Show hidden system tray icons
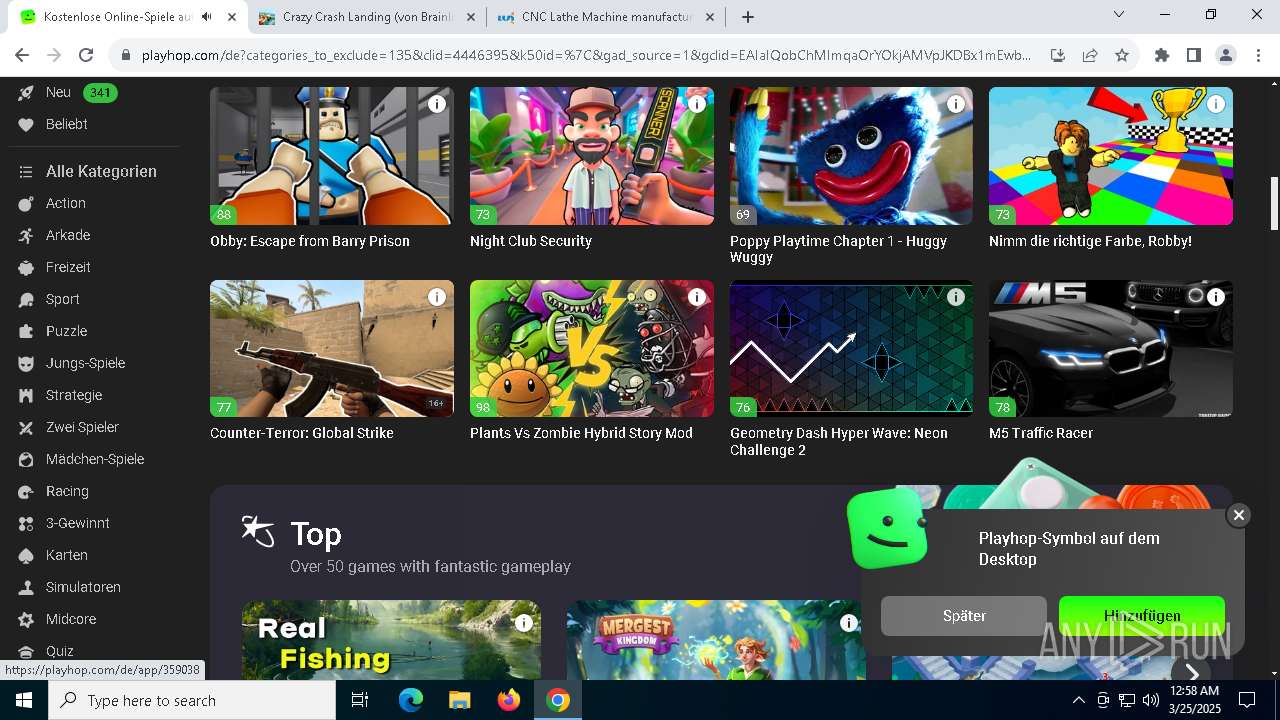Viewport: 1280px width, 720px height. pyautogui.click(x=1078, y=701)
